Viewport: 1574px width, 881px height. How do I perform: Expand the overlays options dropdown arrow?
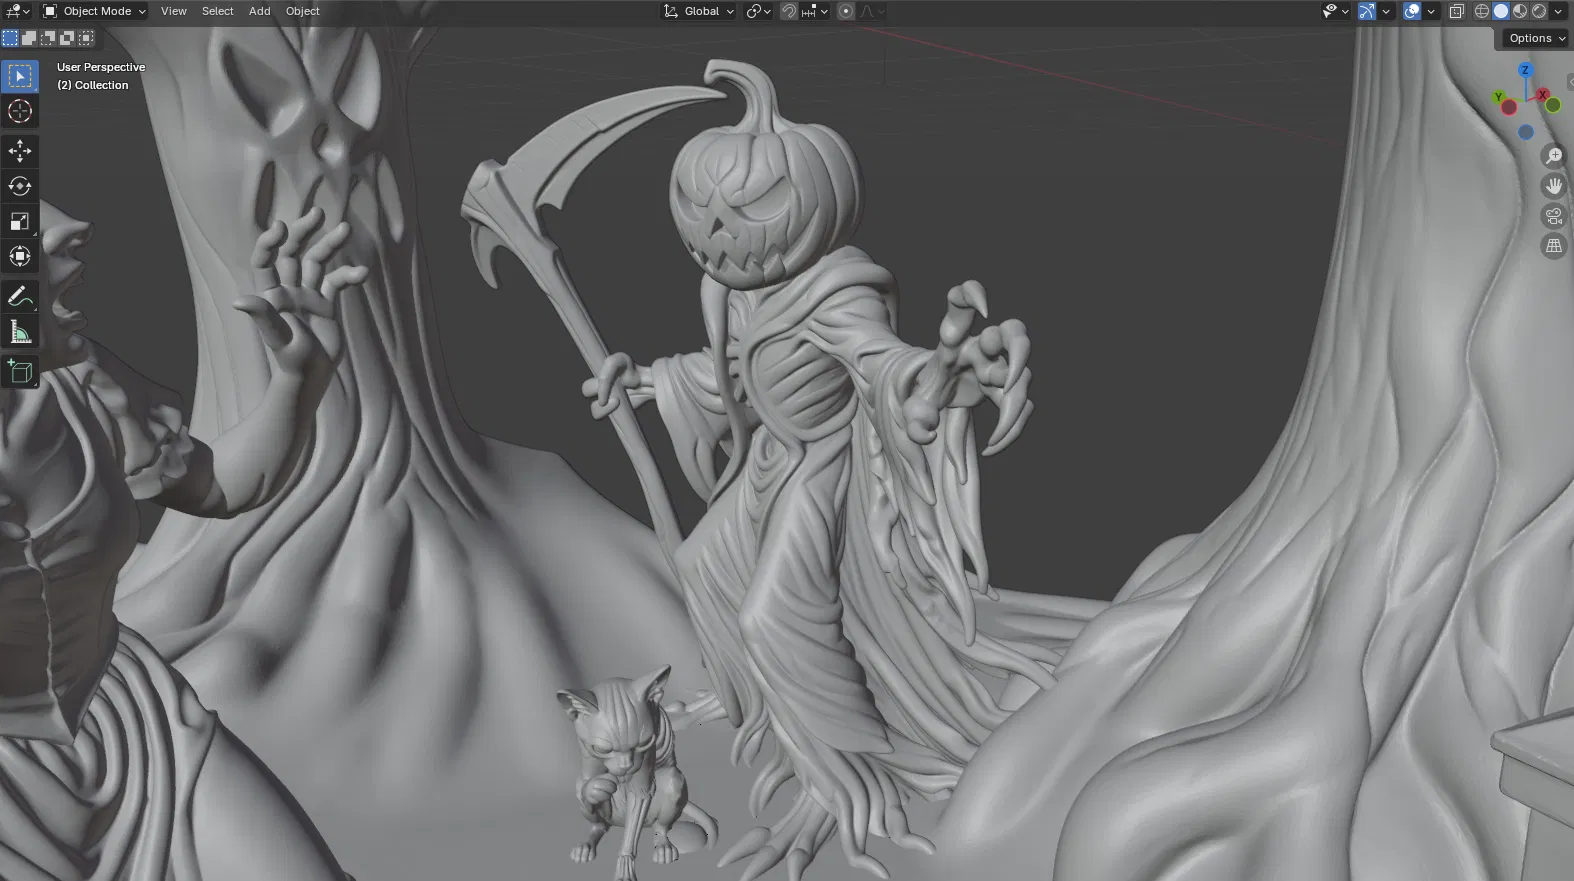(x=1431, y=11)
